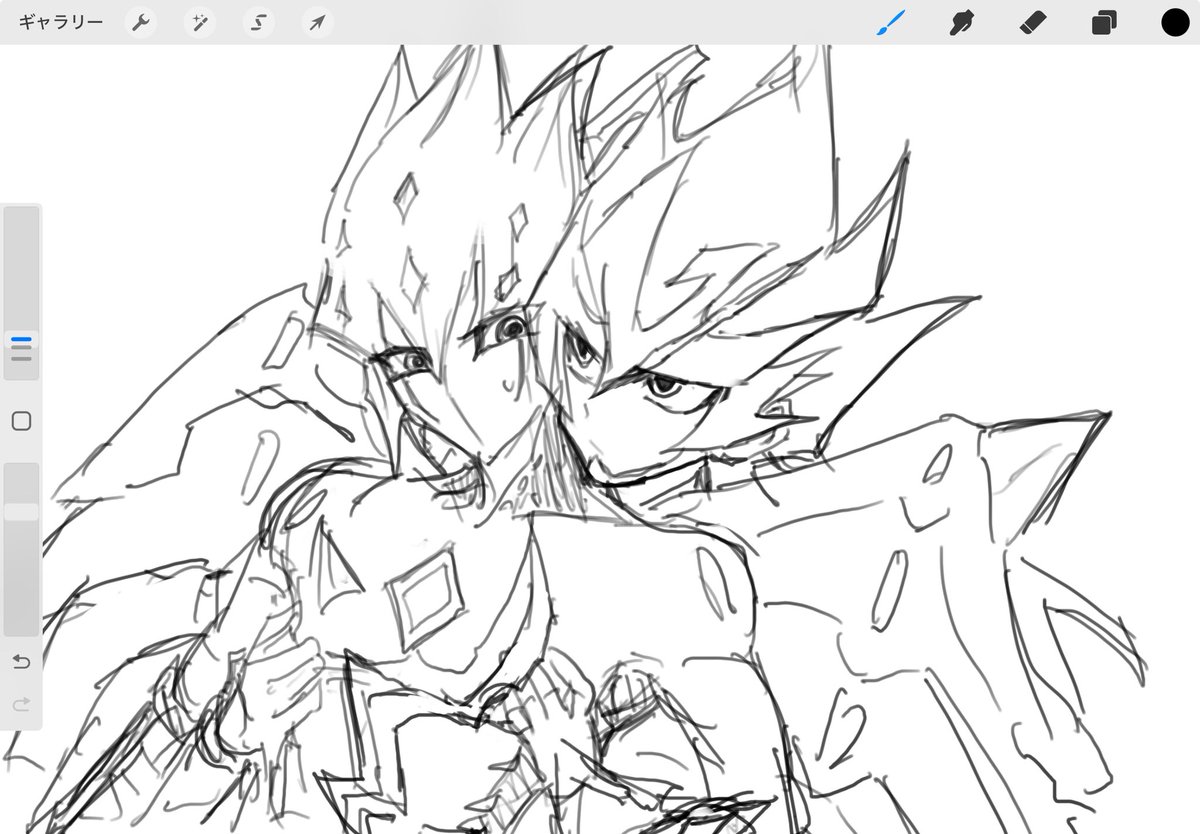Open the Layers panel

[1104, 22]
